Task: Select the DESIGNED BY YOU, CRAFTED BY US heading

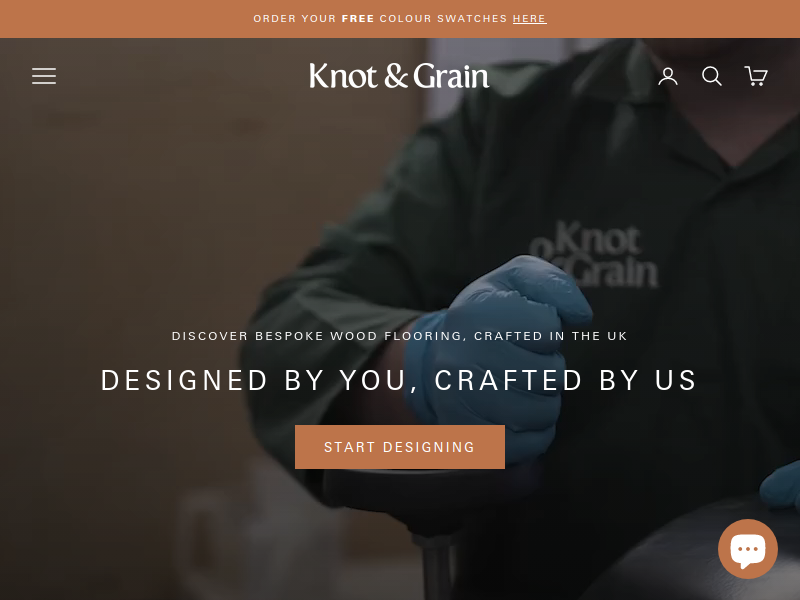Action: tap(399, 380)
